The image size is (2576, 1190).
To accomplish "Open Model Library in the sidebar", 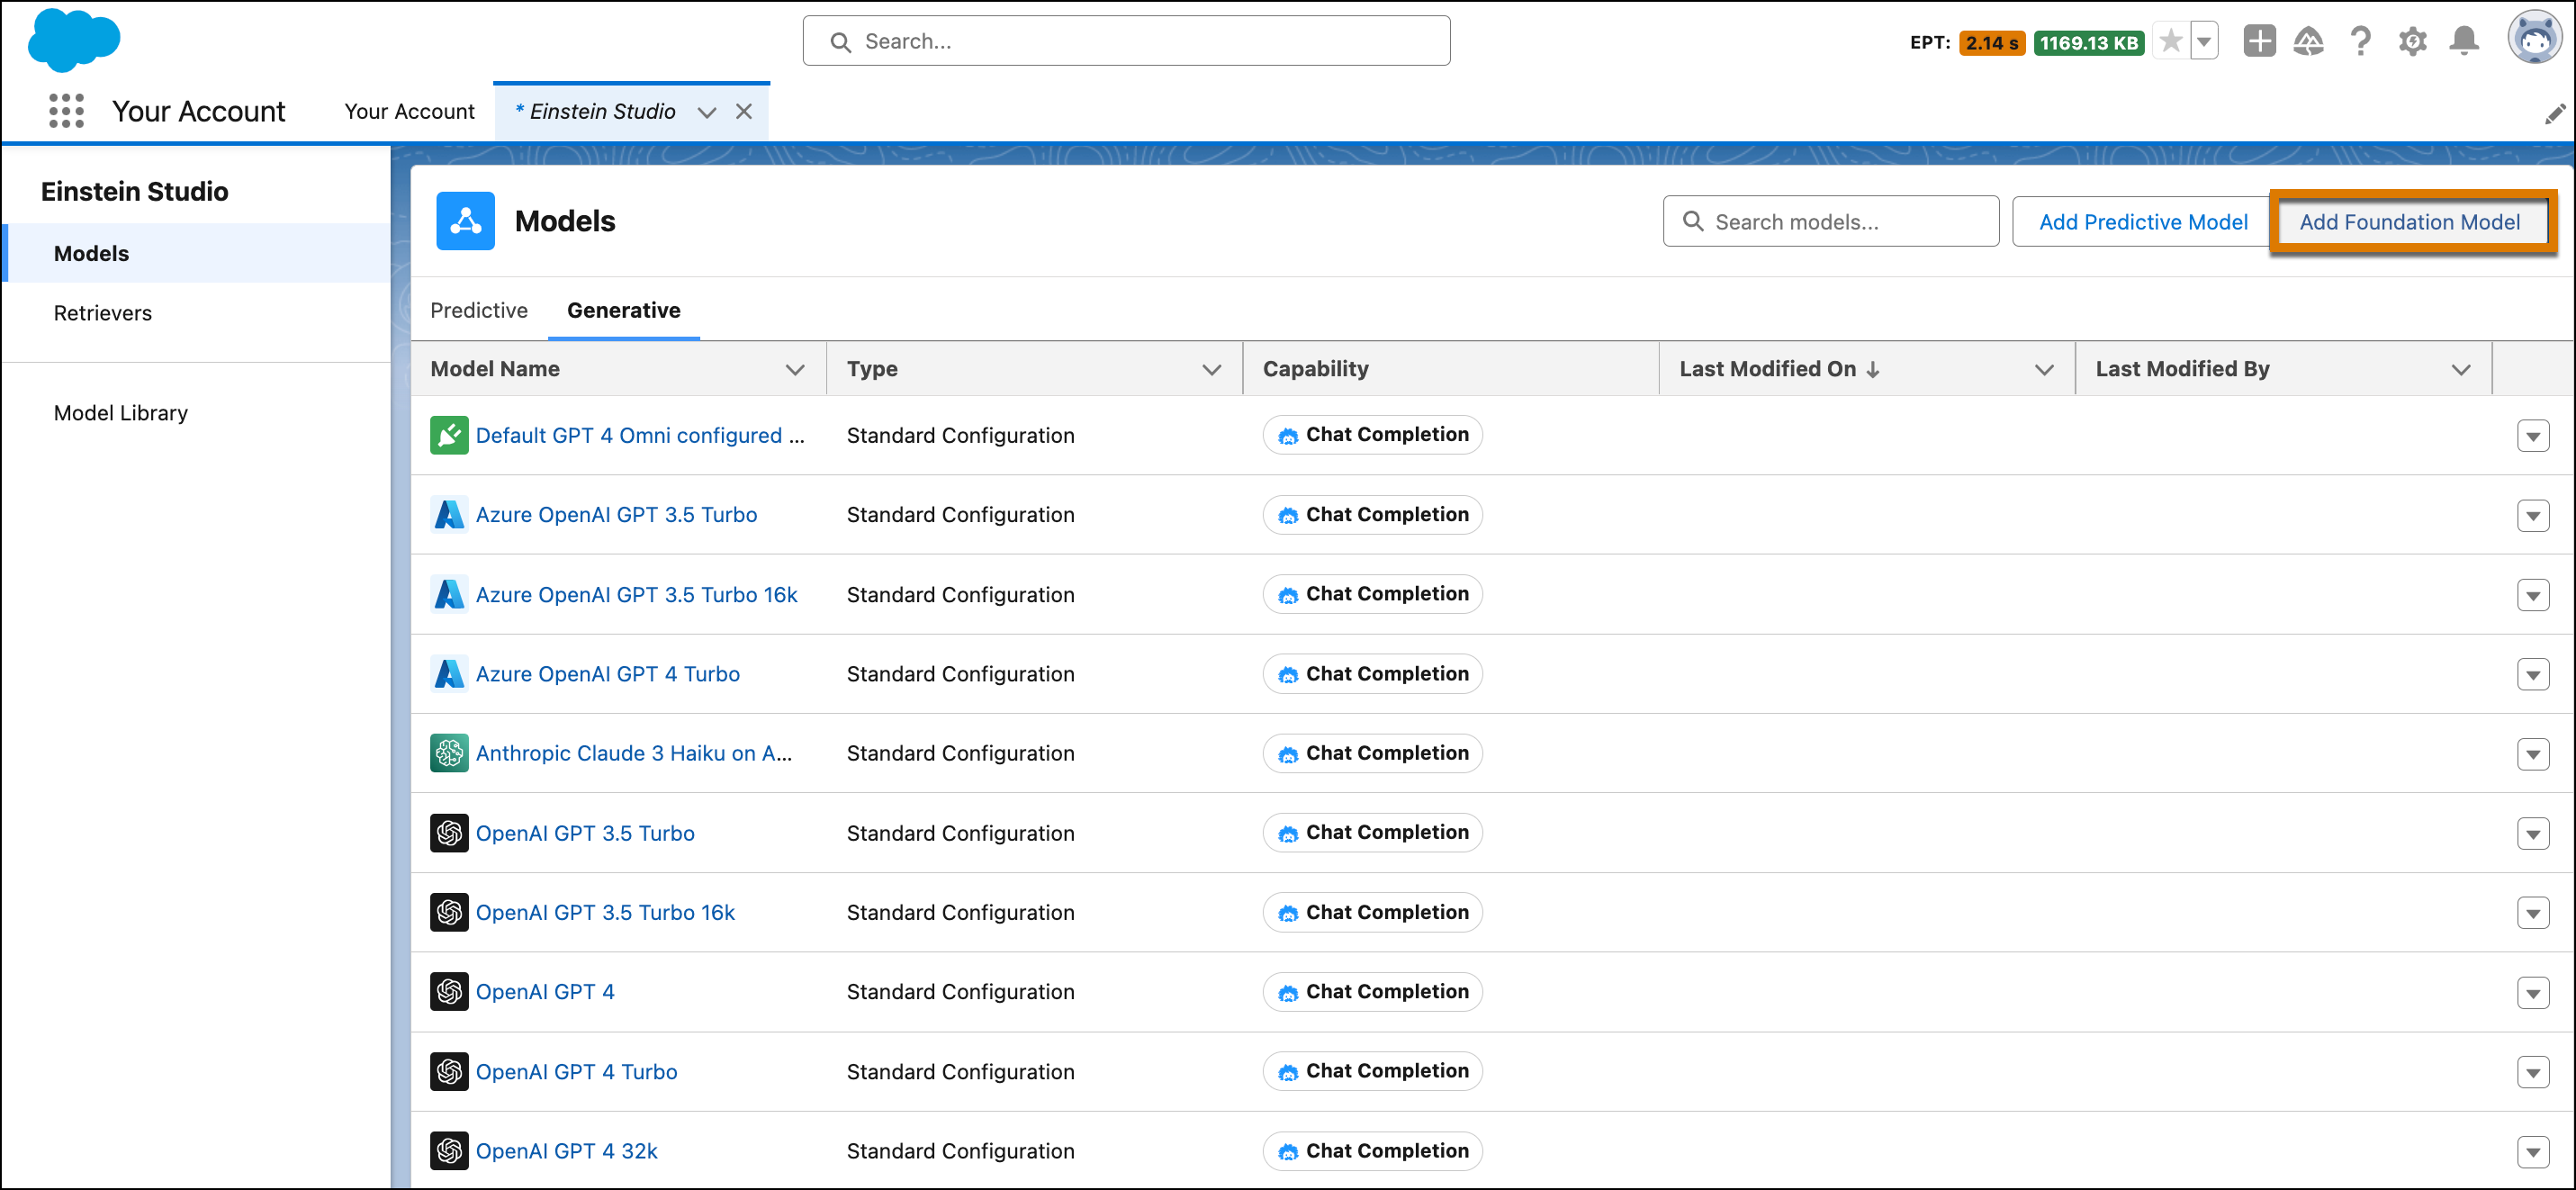I will coord(197,413).
